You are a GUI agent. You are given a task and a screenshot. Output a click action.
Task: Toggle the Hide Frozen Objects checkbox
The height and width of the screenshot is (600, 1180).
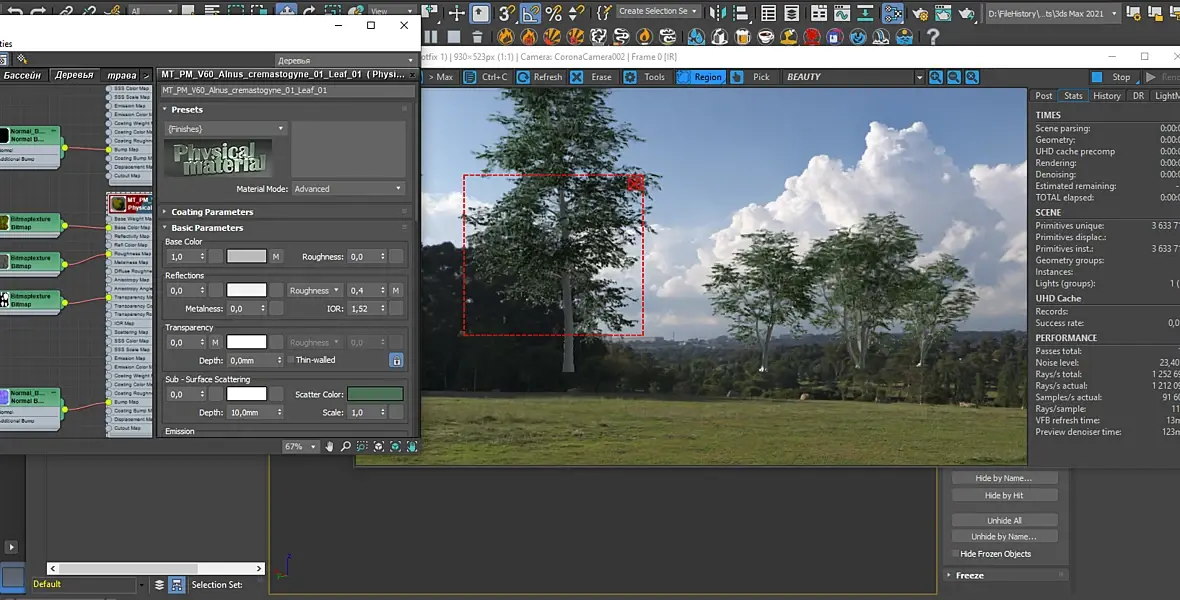coord(954,554)
